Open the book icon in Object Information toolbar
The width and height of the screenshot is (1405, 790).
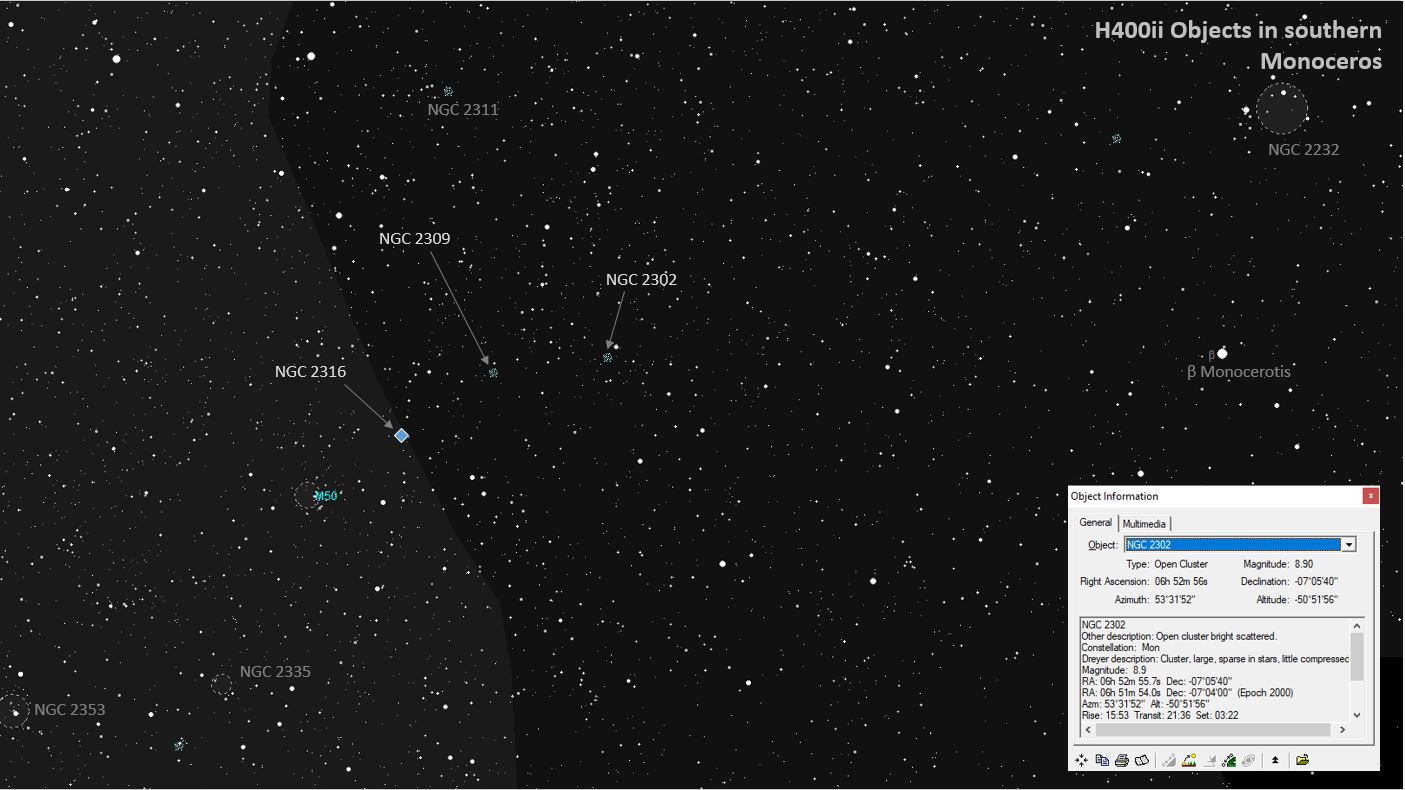point(1142,760)
